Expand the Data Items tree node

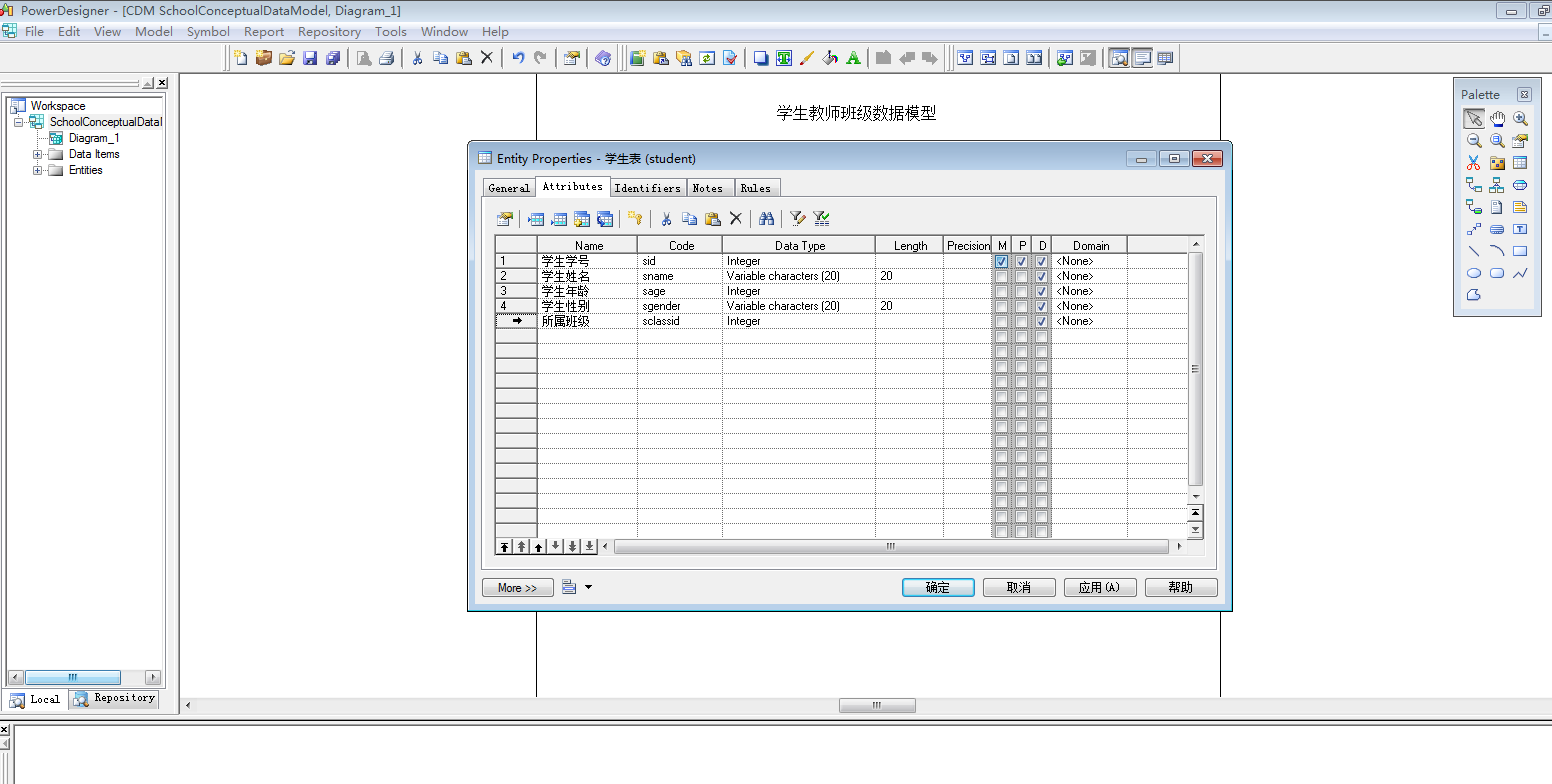pyautogui.click(x=38, y=154)
